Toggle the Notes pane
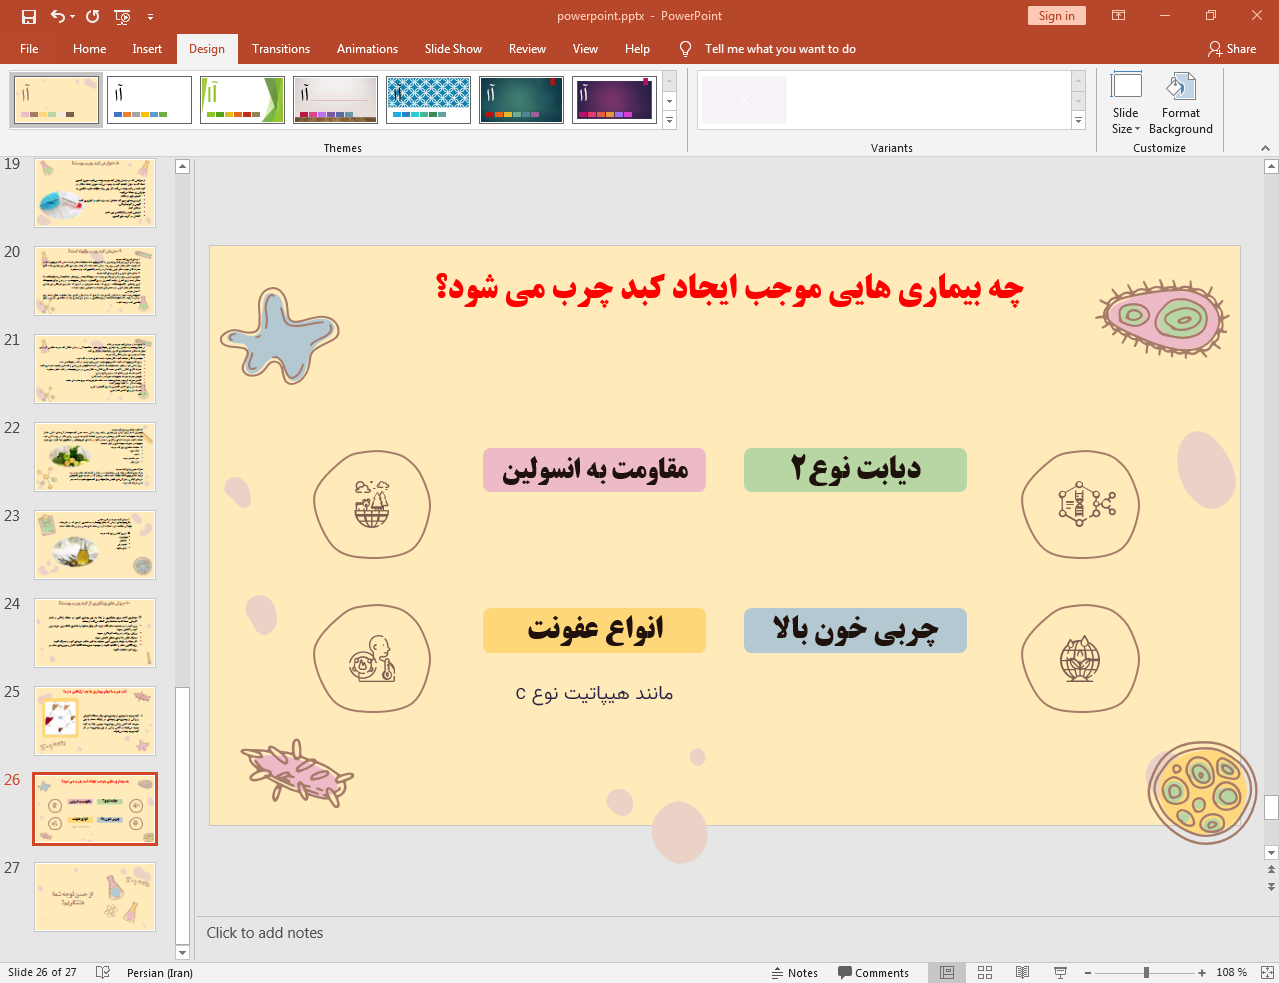 click(x=795, y=972)
